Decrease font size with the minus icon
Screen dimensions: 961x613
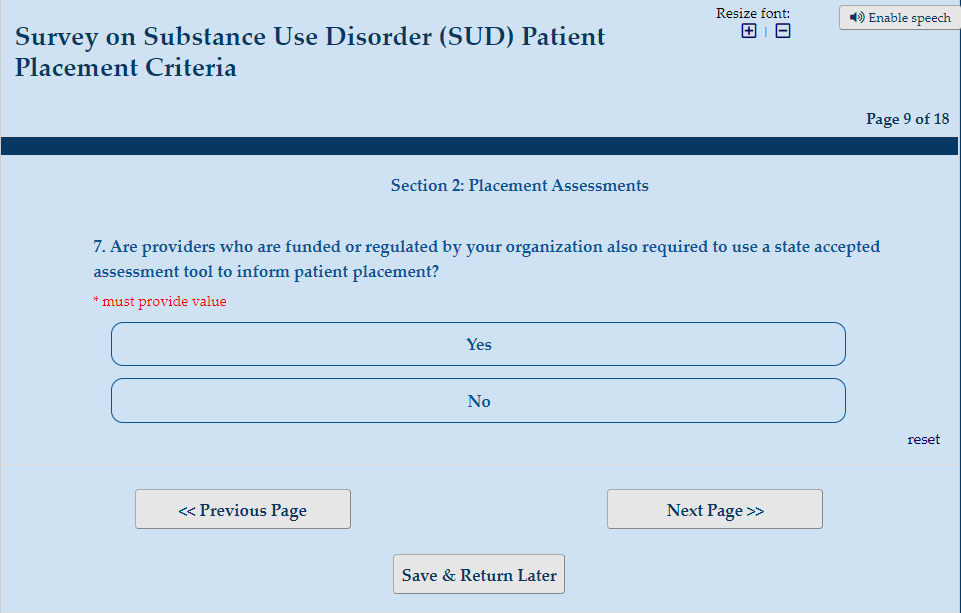coord(783,31)
